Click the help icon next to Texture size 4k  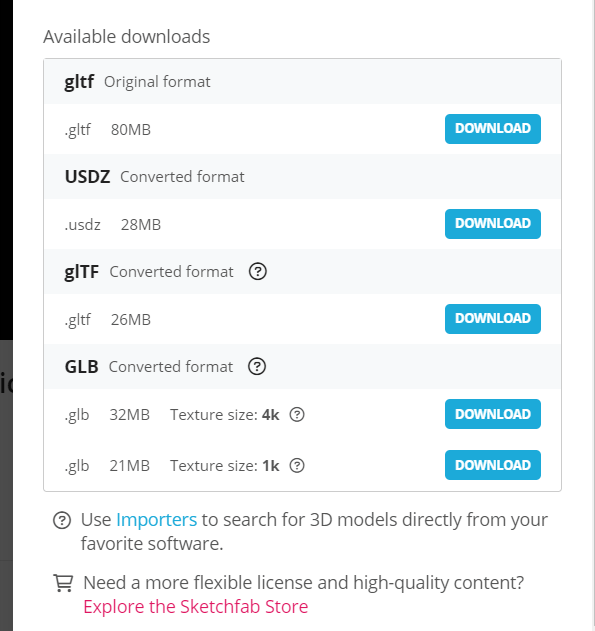tap(297, 414)
